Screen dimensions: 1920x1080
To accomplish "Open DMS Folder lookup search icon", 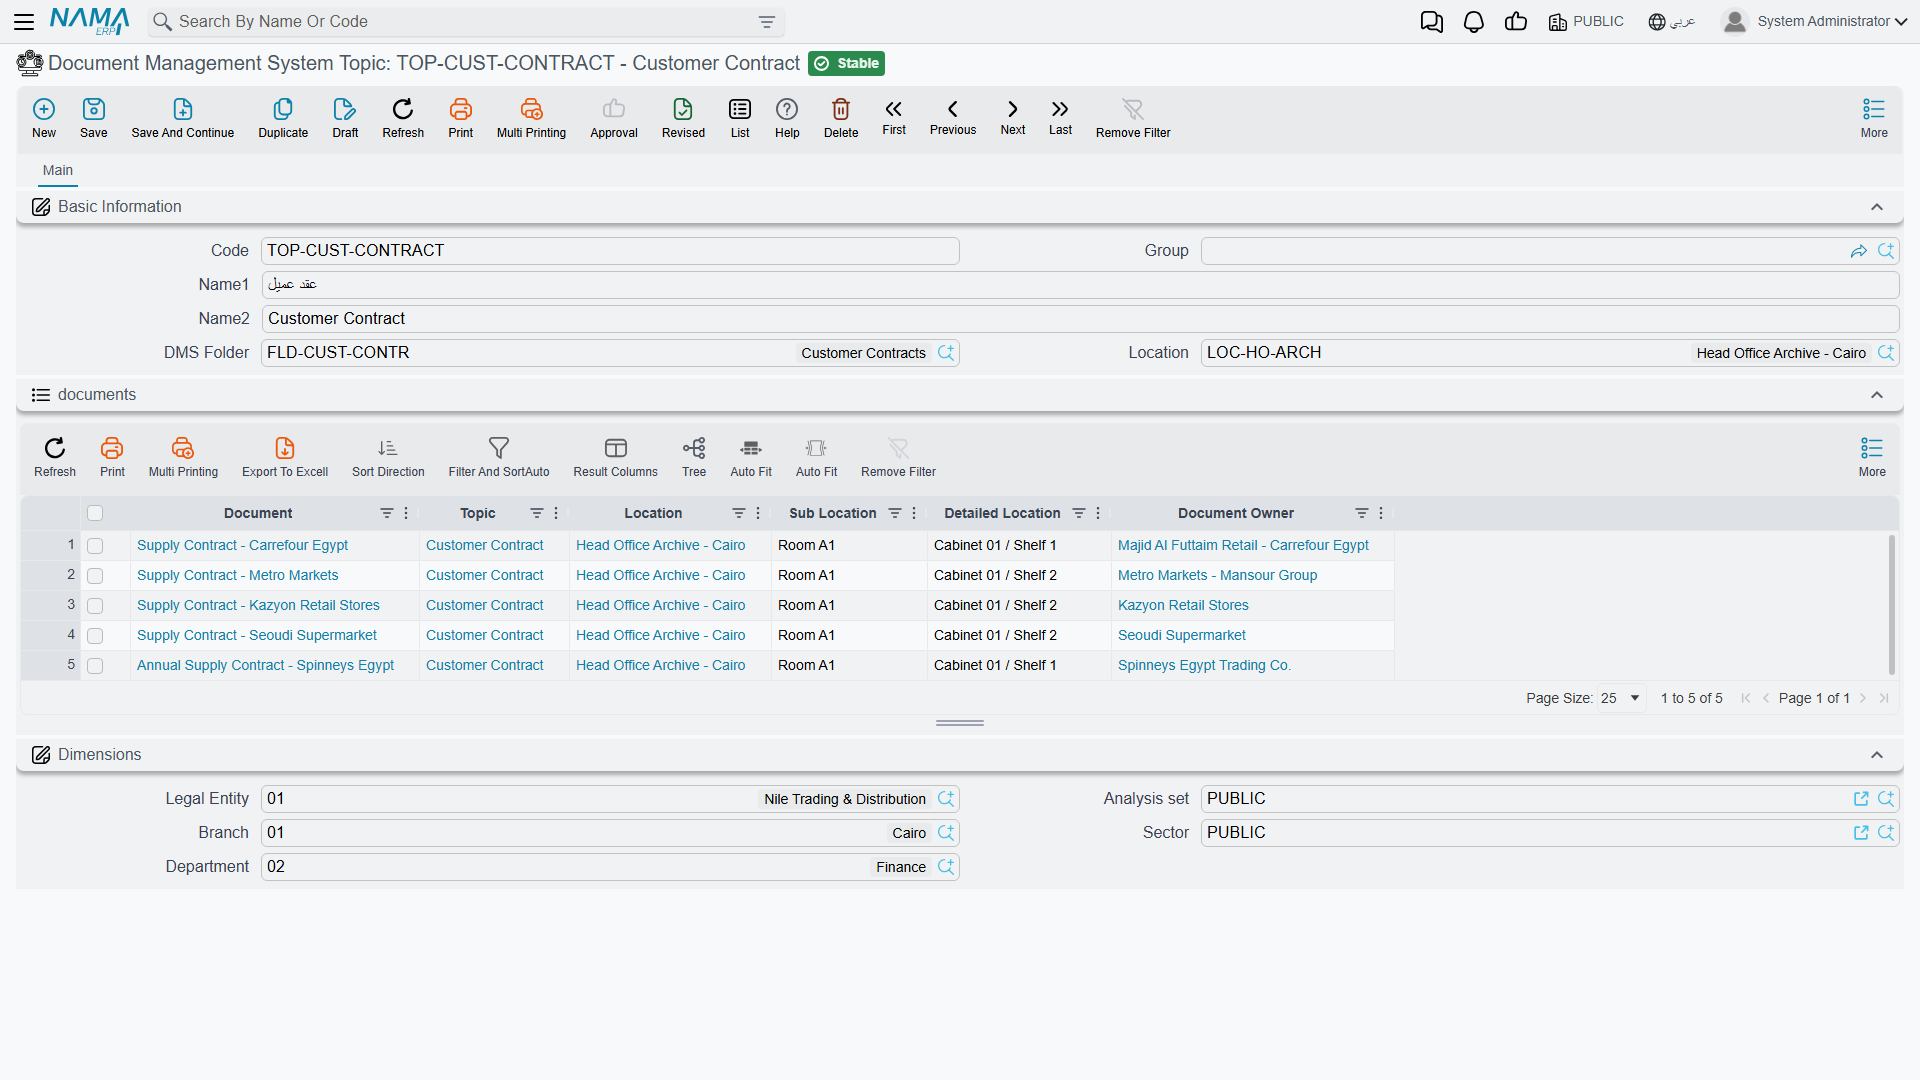I will coord(946,353).
